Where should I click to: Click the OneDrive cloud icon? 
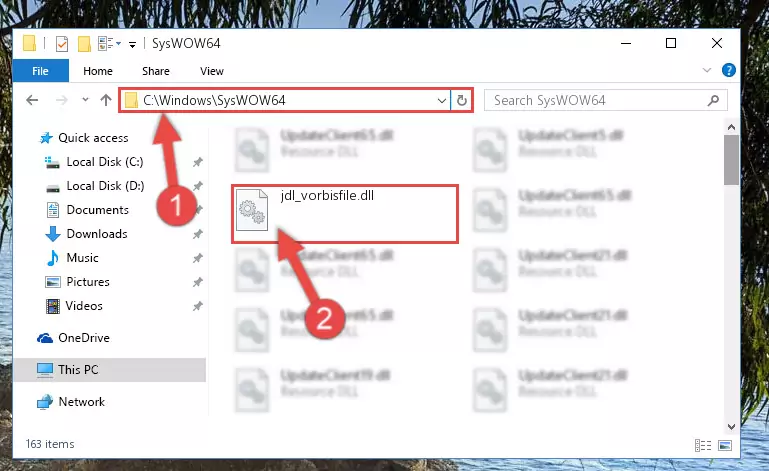[45, 338]
